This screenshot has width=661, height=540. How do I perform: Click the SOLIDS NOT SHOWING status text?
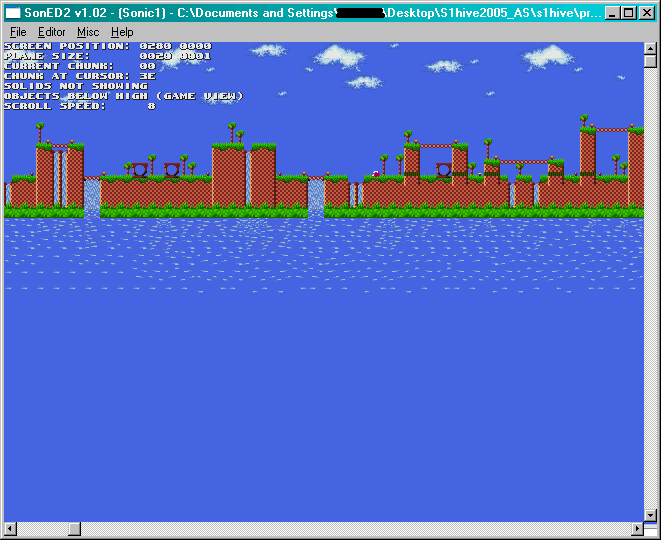[76, 86]
